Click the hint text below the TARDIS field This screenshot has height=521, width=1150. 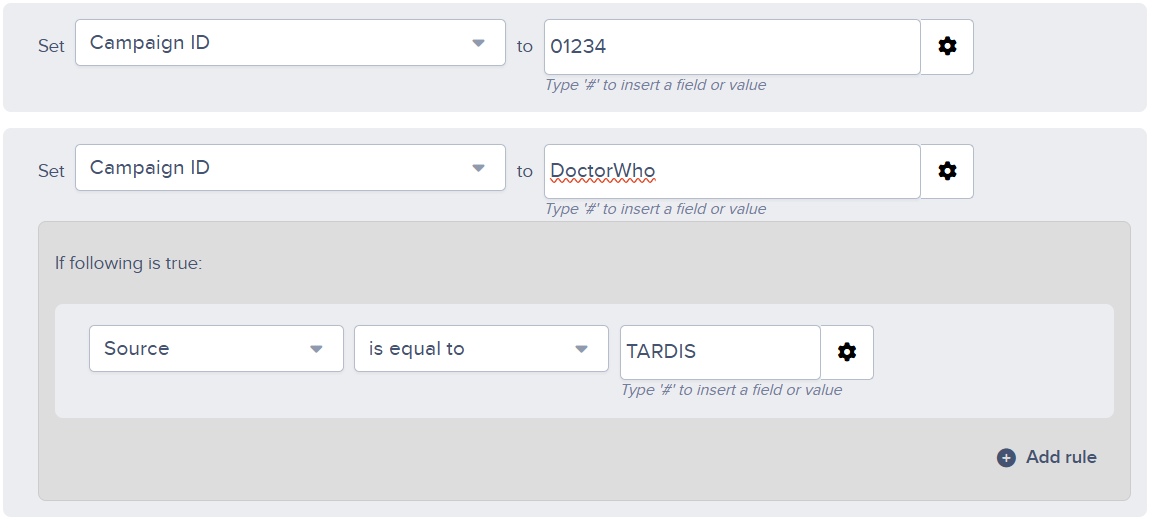[x=731, y=390]
